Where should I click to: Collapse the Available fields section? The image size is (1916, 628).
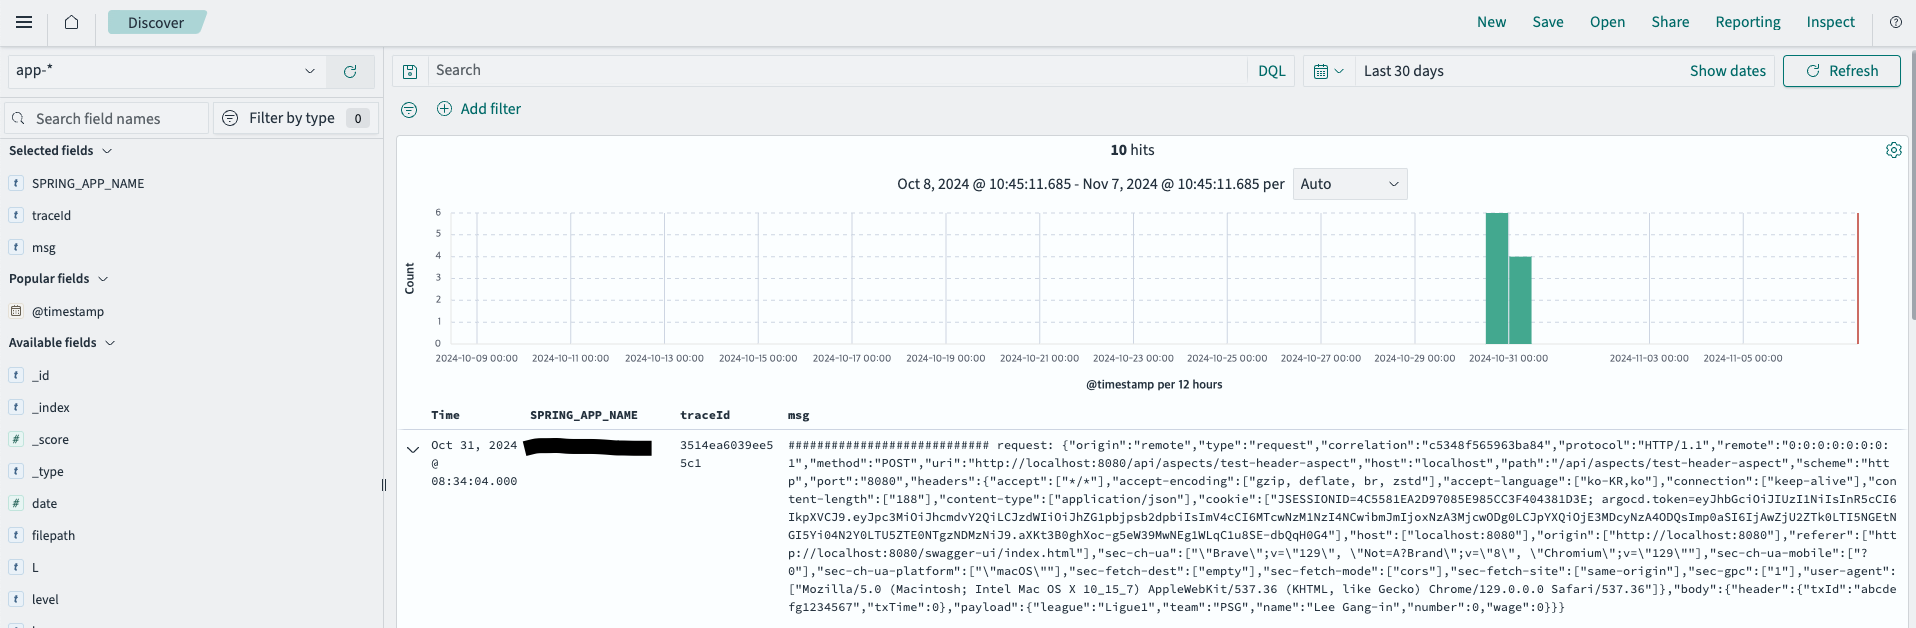pos(62,343)
